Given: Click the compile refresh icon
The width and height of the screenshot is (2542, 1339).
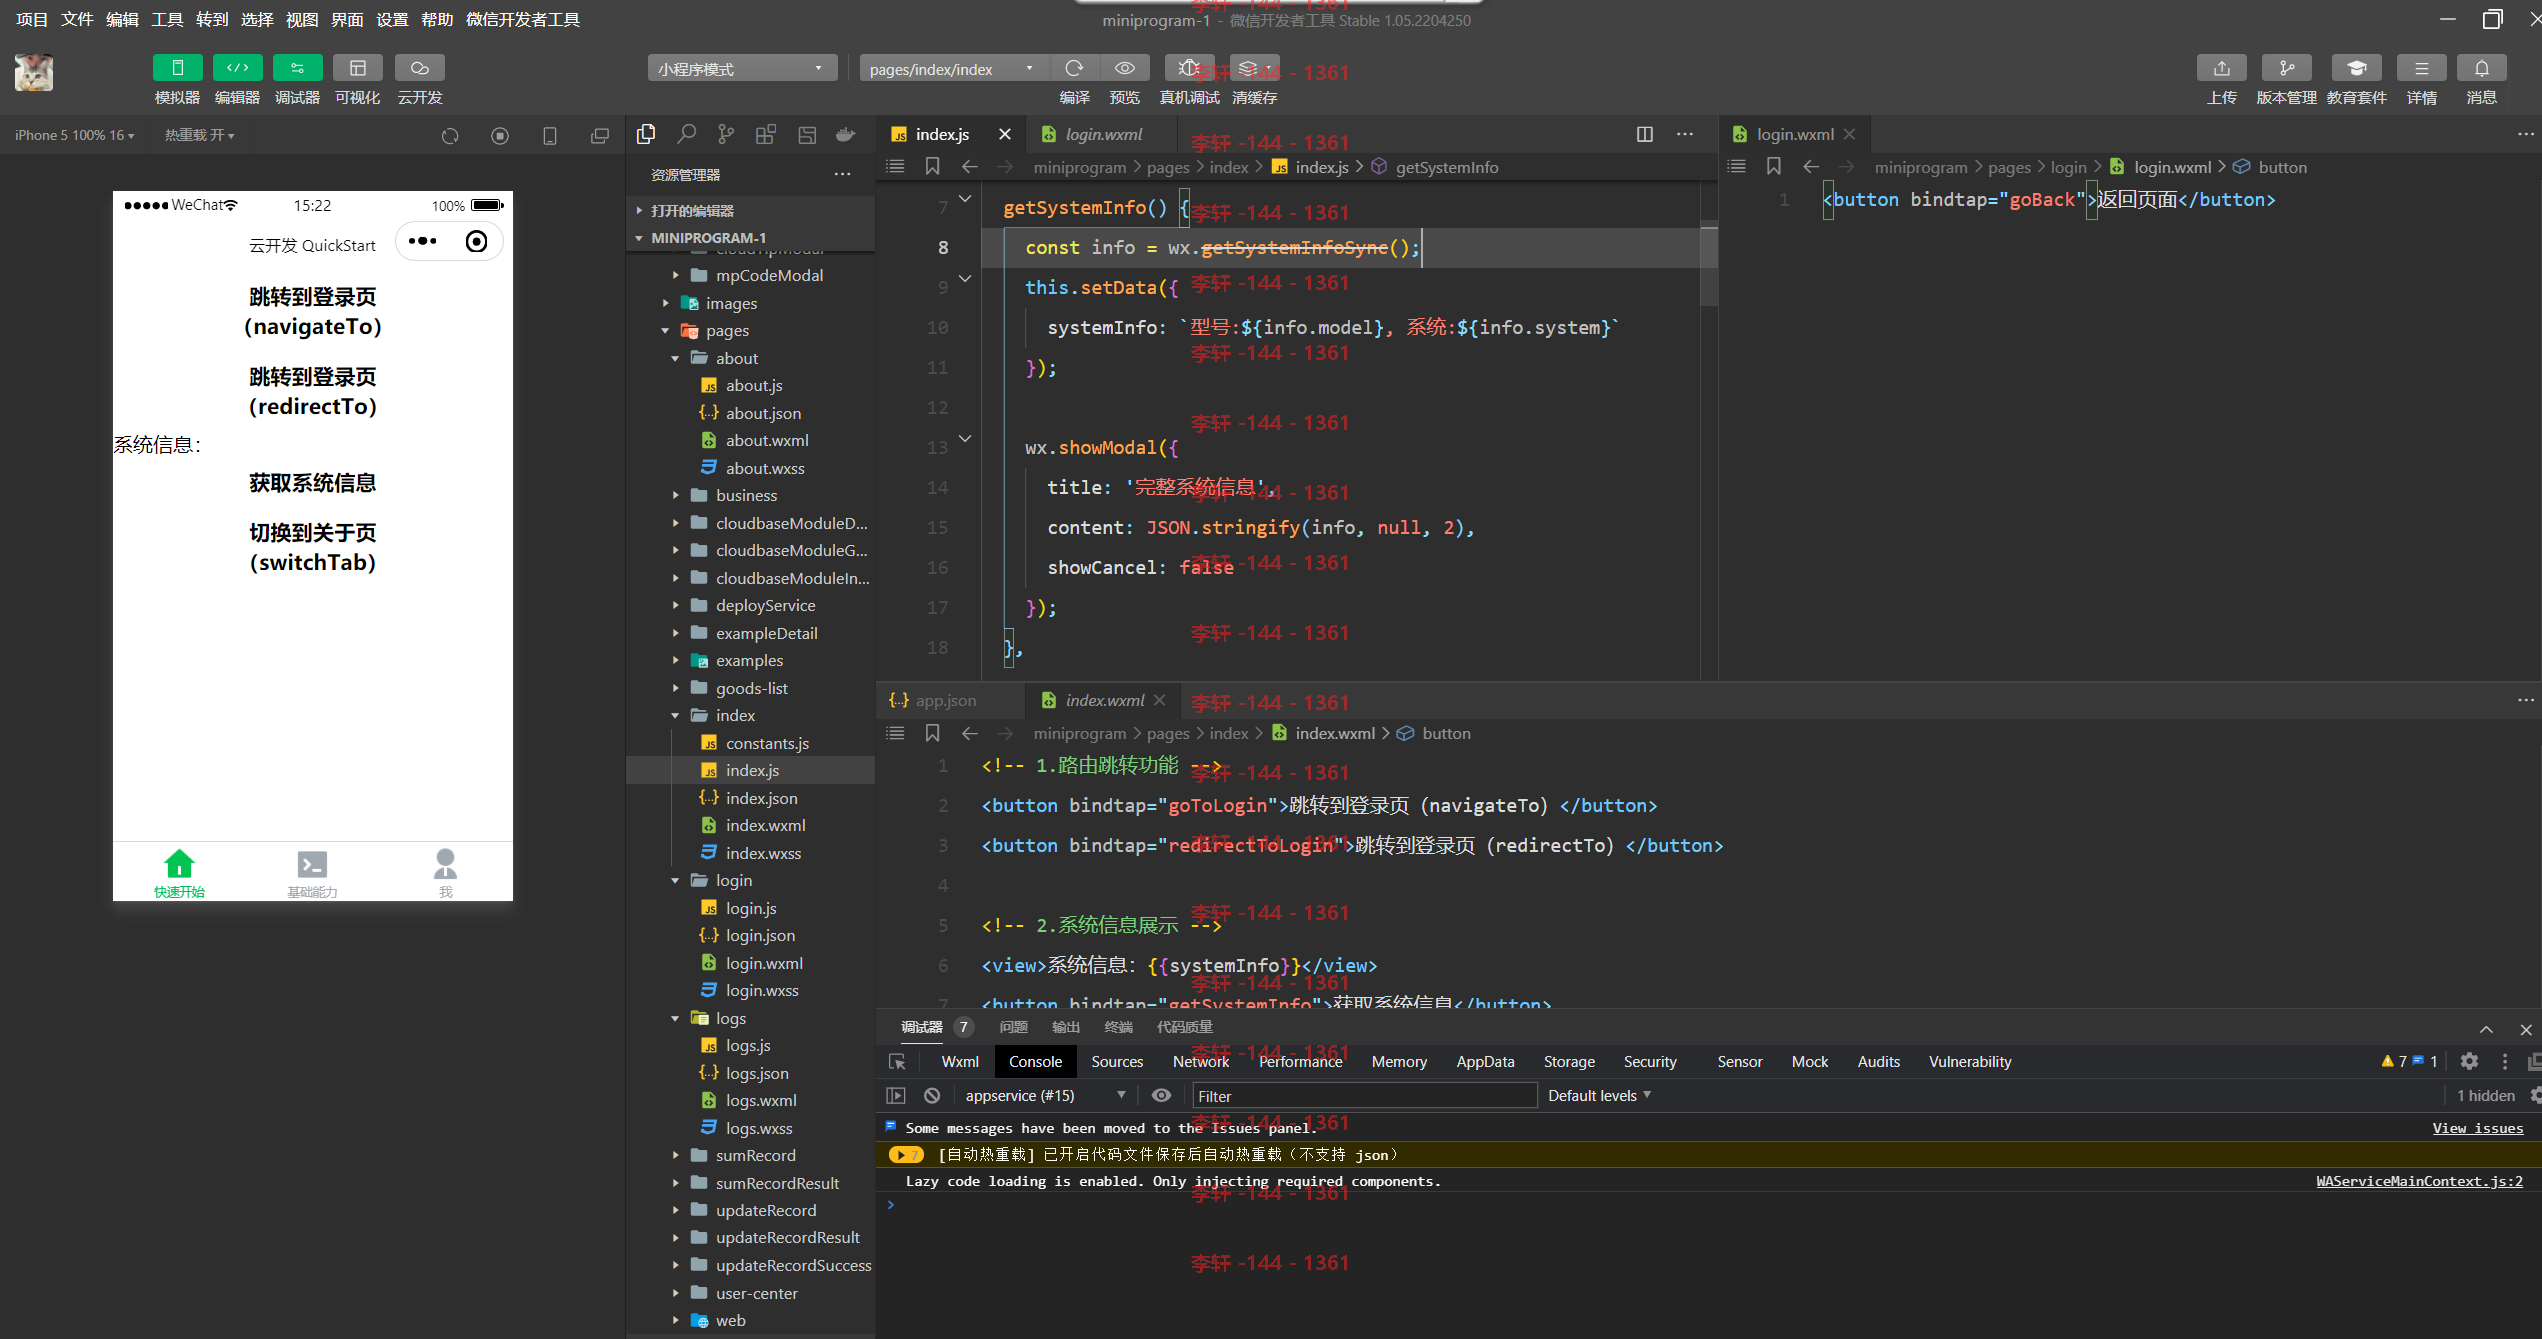Looking at the screenshot, I should click(x=1074, y=68).
